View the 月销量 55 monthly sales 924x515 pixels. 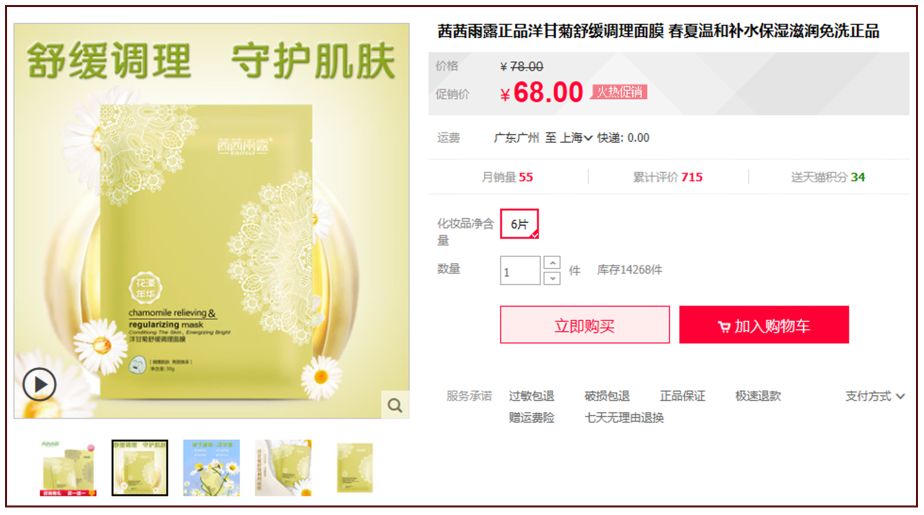[507, 177]
